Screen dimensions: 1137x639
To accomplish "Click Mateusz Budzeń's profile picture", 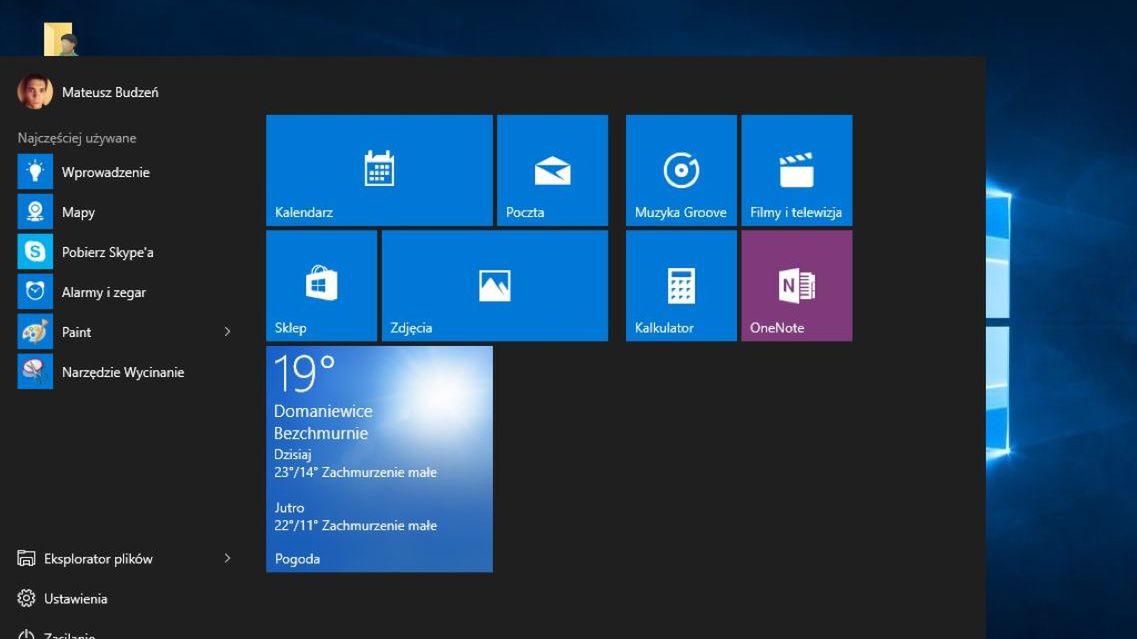I will (35, 92).
